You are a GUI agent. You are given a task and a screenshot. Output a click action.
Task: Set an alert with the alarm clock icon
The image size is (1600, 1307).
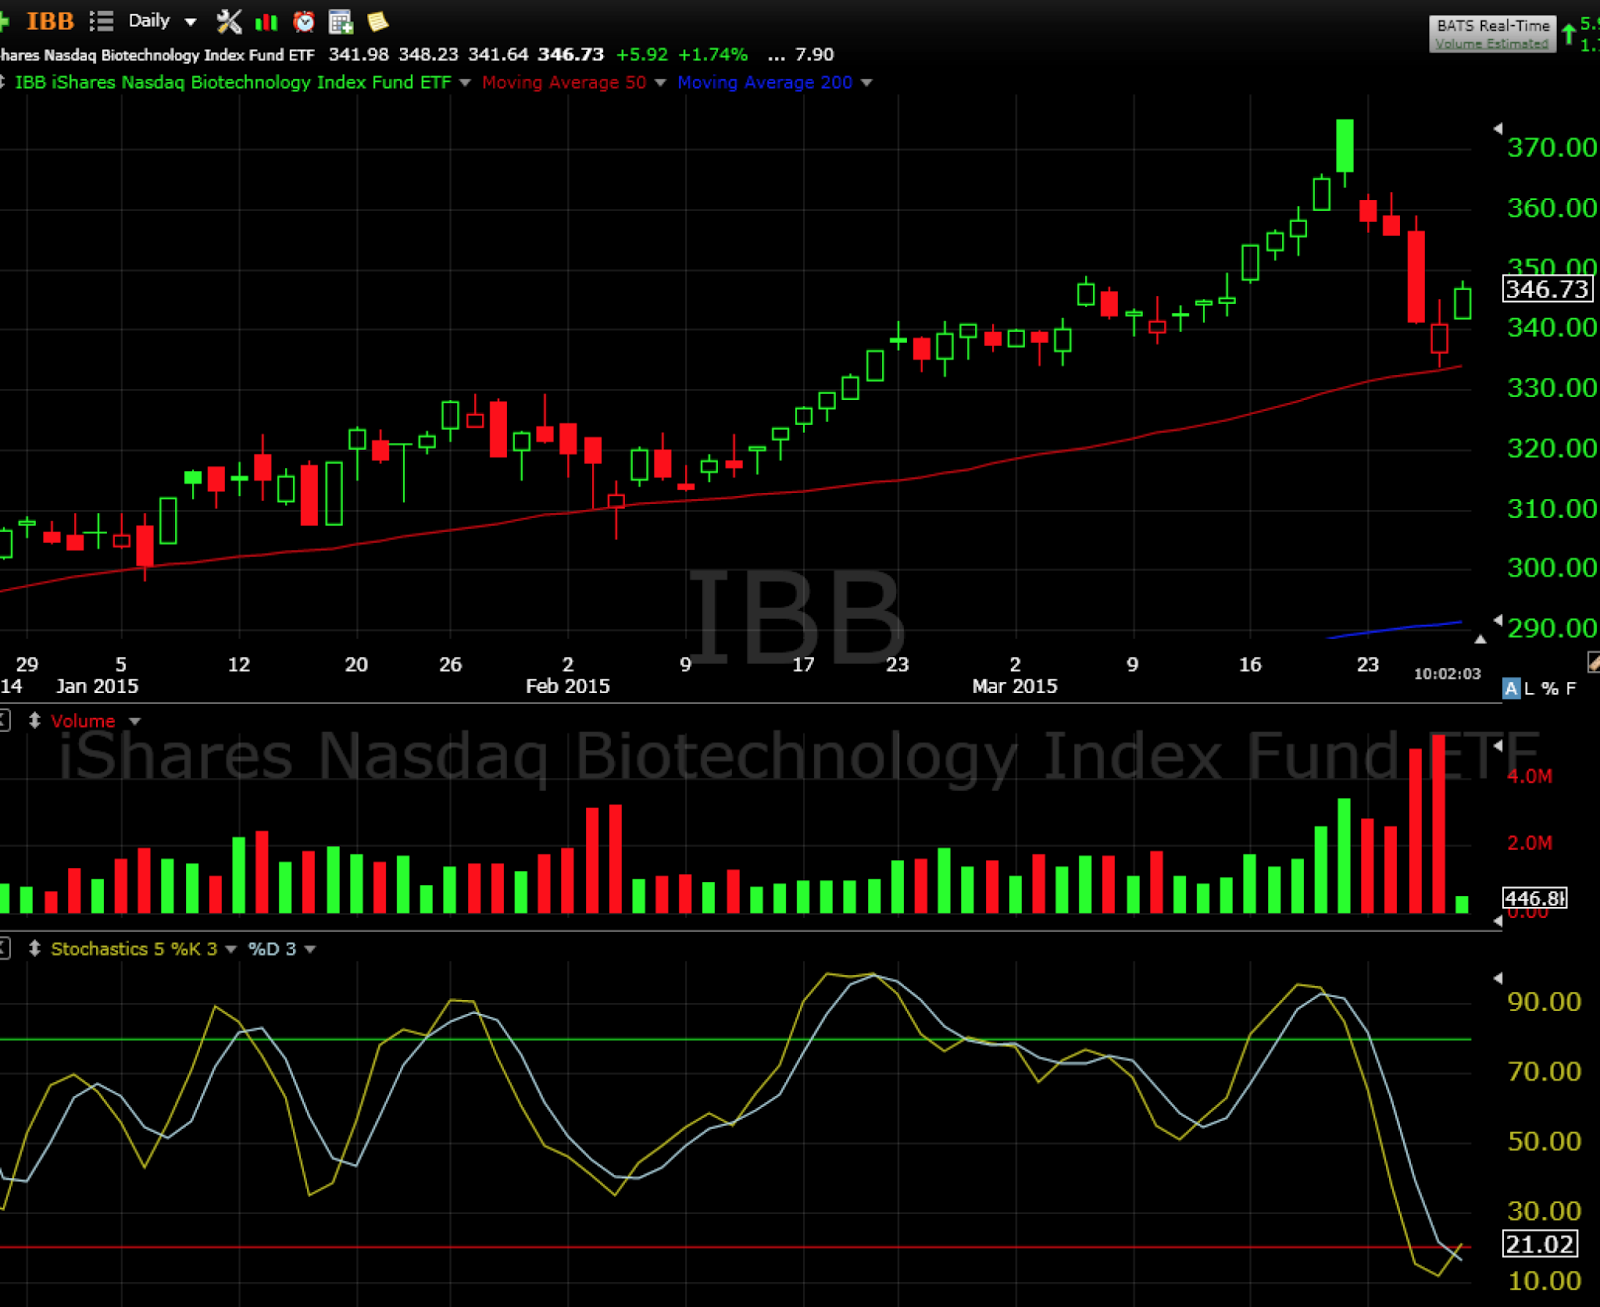(x=304, y=21)
